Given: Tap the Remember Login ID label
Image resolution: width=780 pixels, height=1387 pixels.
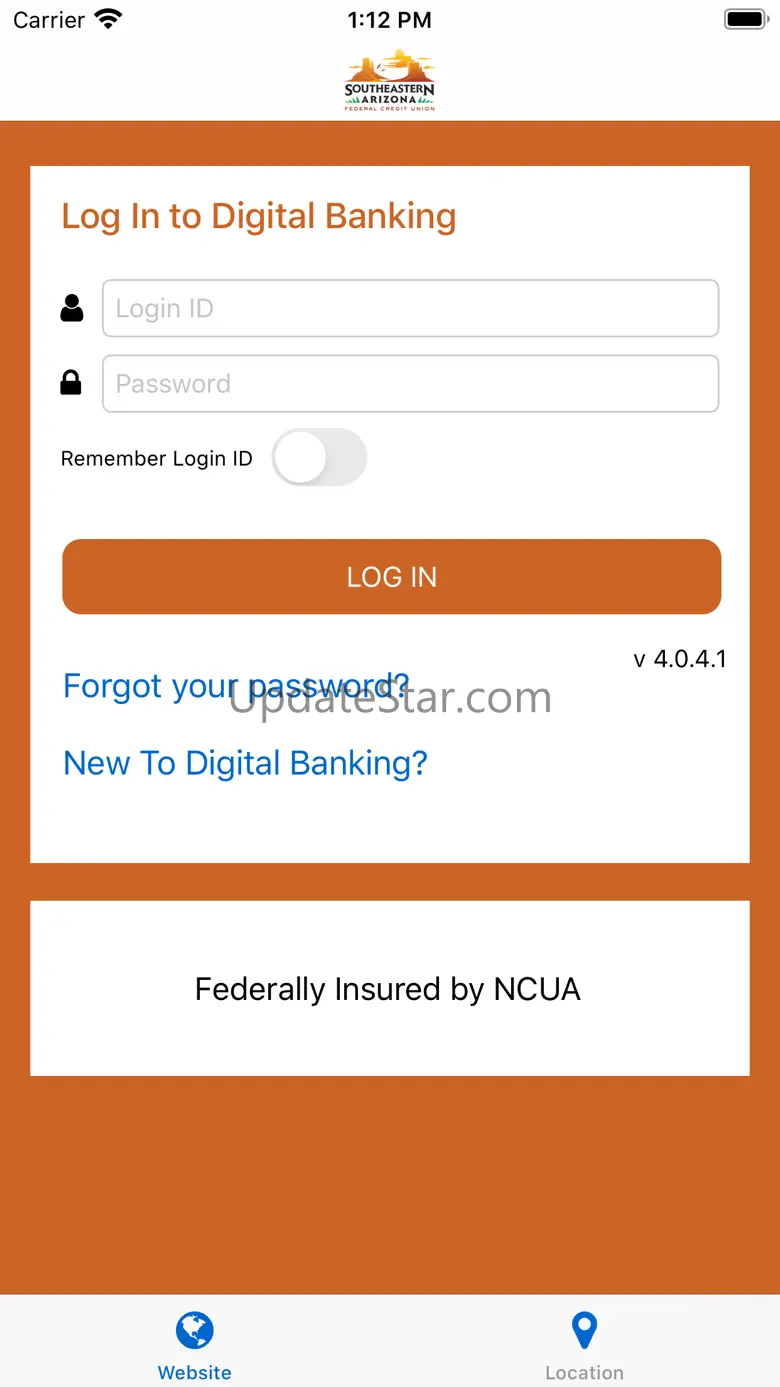Looking at the screenshot, I should [157, 459].
